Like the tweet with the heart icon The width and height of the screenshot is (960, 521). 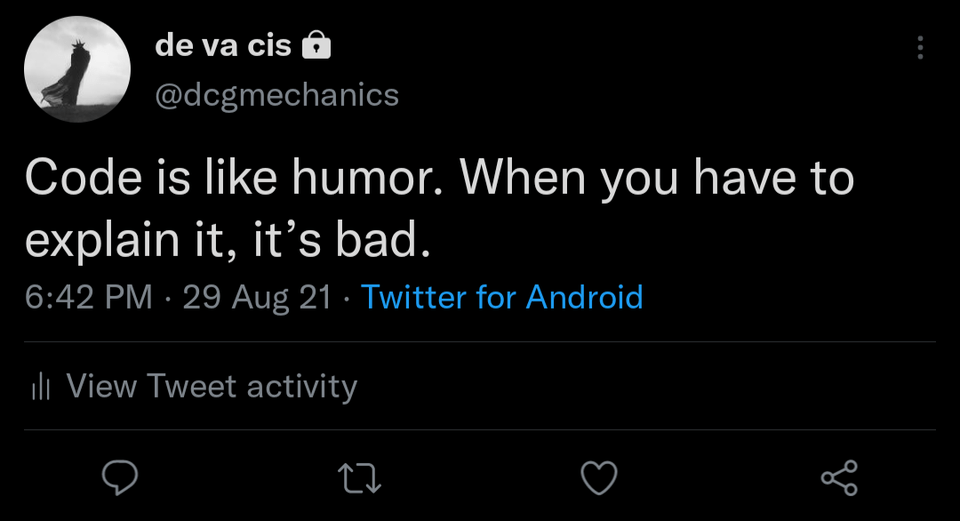pyautogui.click(x=599, y=477)
